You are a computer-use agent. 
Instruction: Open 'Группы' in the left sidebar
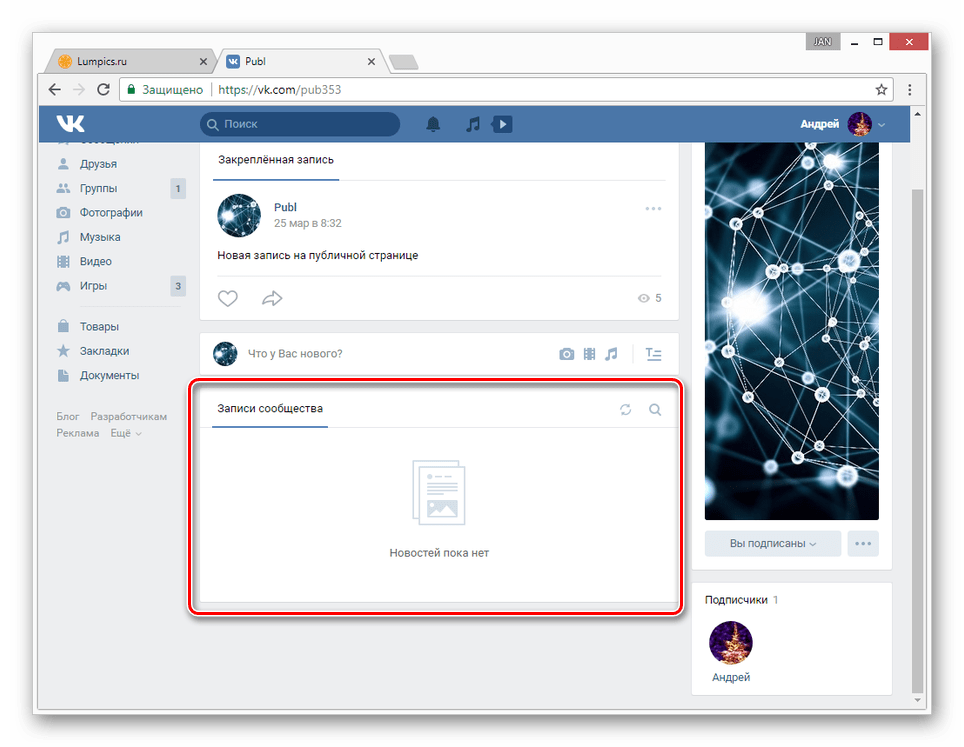(x=98, y=188)
